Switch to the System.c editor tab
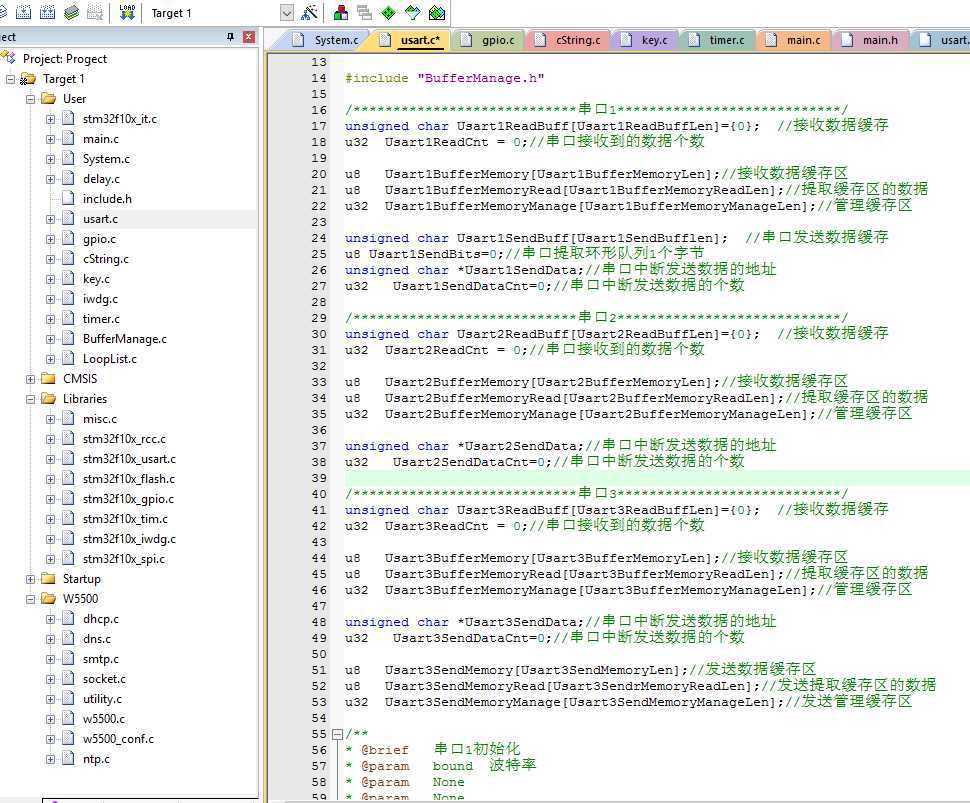This screenshot has width=970, height=803. pyautogui.click(x=326, y=40)
